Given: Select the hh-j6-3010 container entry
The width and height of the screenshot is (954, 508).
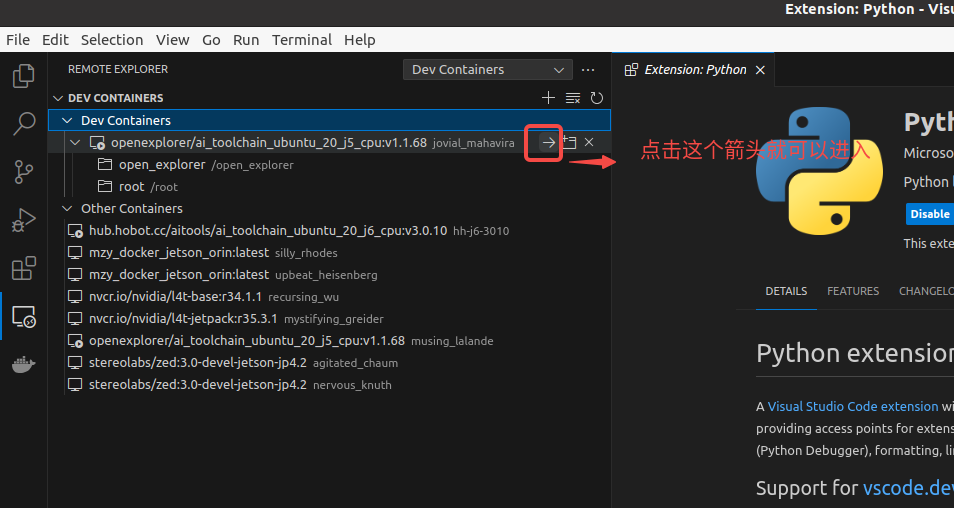Looking at the screenshot, I should (x=288, y=231).
